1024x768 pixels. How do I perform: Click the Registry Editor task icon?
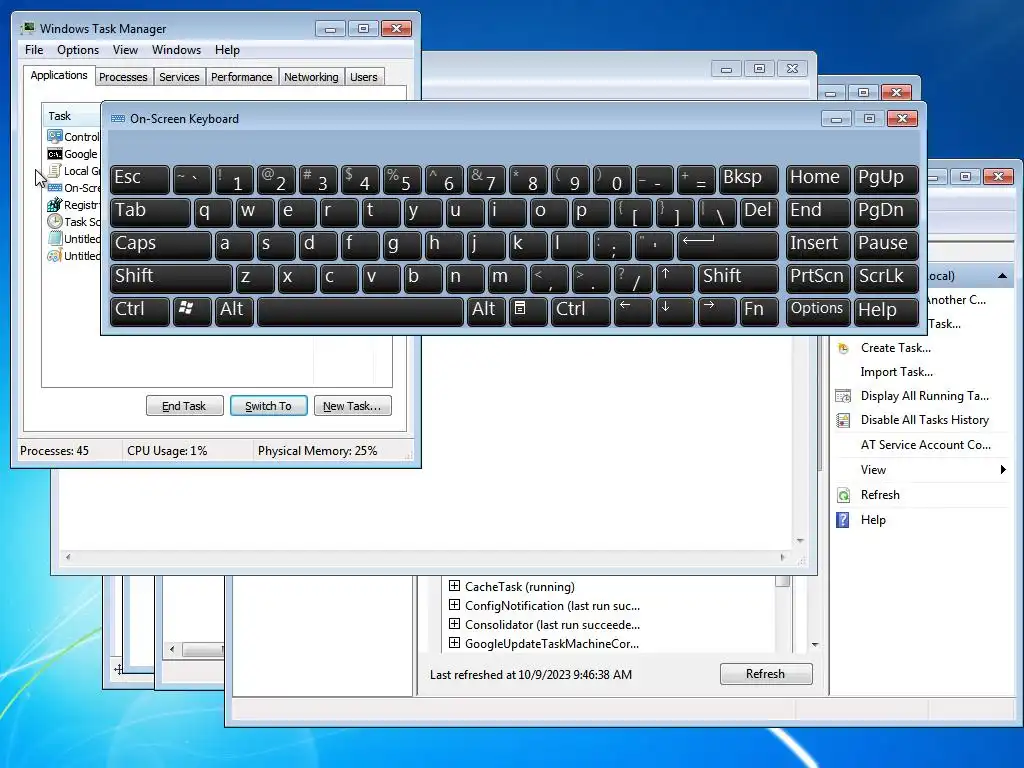coord(55,204)
